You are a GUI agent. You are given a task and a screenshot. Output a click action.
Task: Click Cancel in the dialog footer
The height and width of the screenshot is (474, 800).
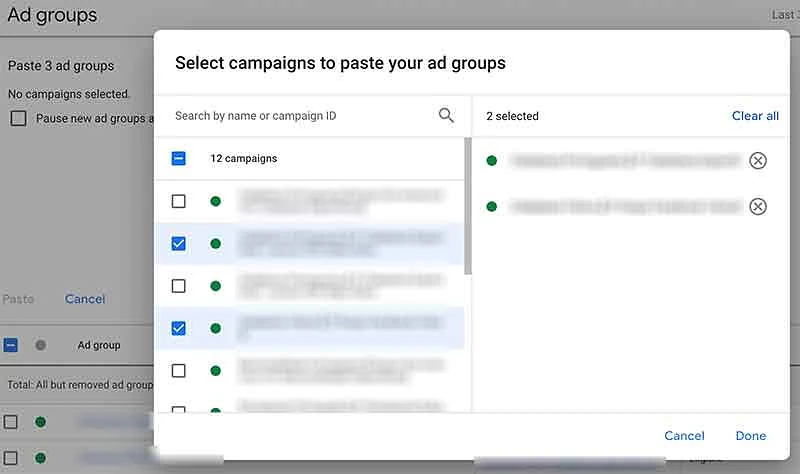[684, 436]
